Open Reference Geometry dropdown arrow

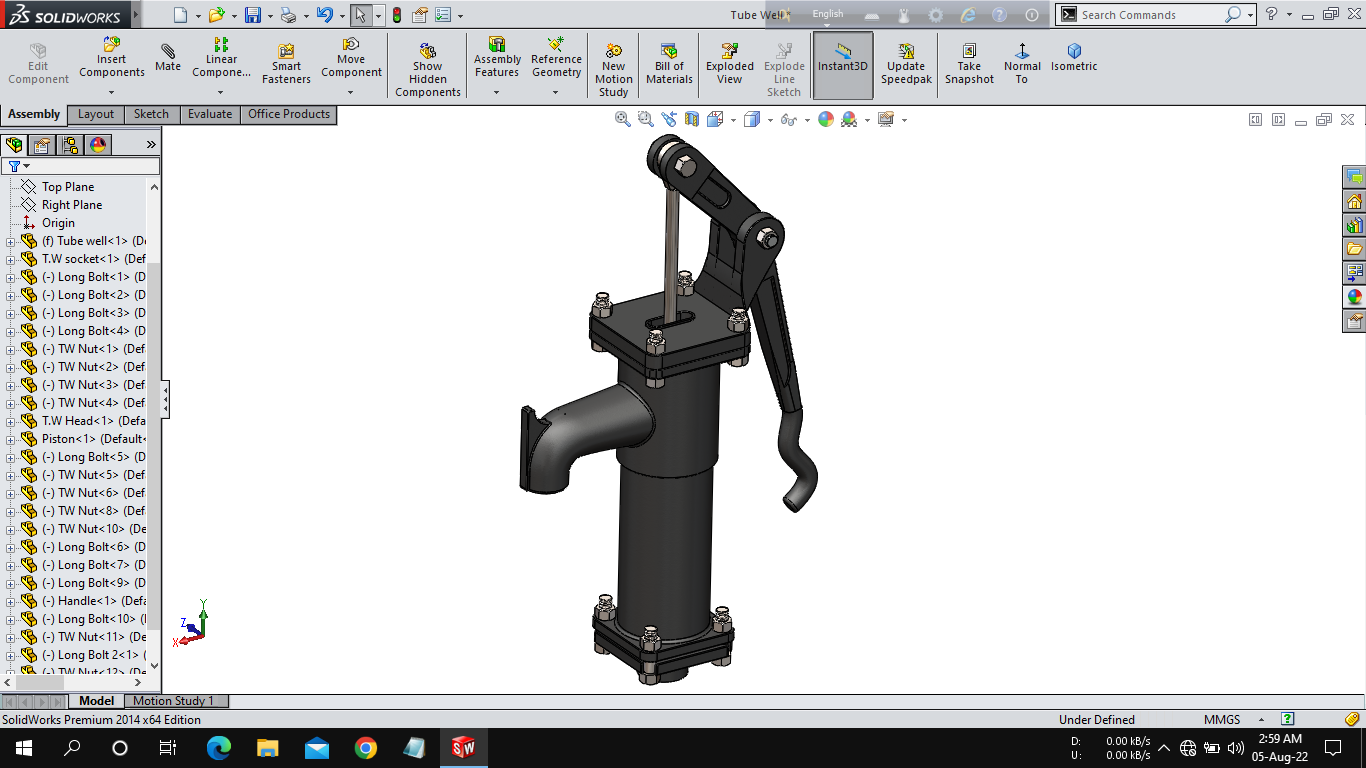point(556,92)
